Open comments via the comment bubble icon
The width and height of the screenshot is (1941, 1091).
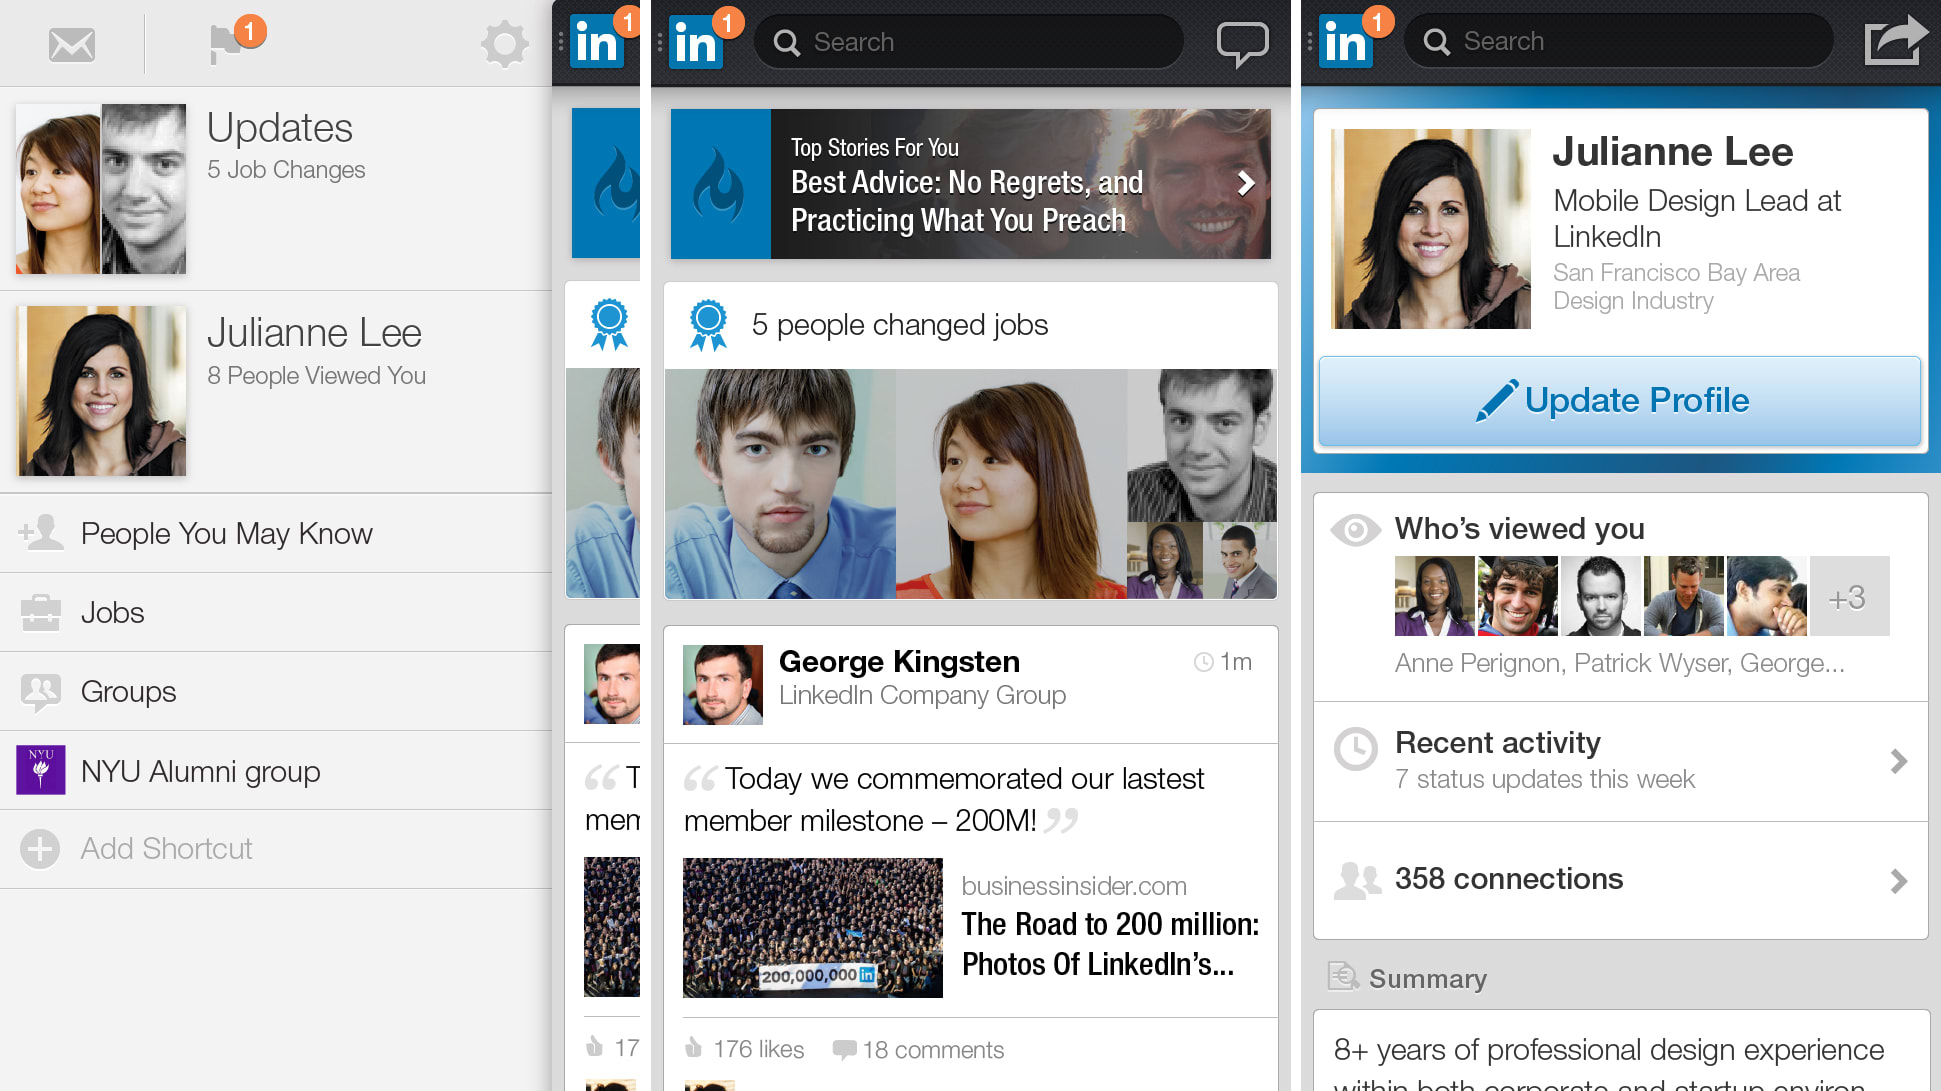point(846,1048)
